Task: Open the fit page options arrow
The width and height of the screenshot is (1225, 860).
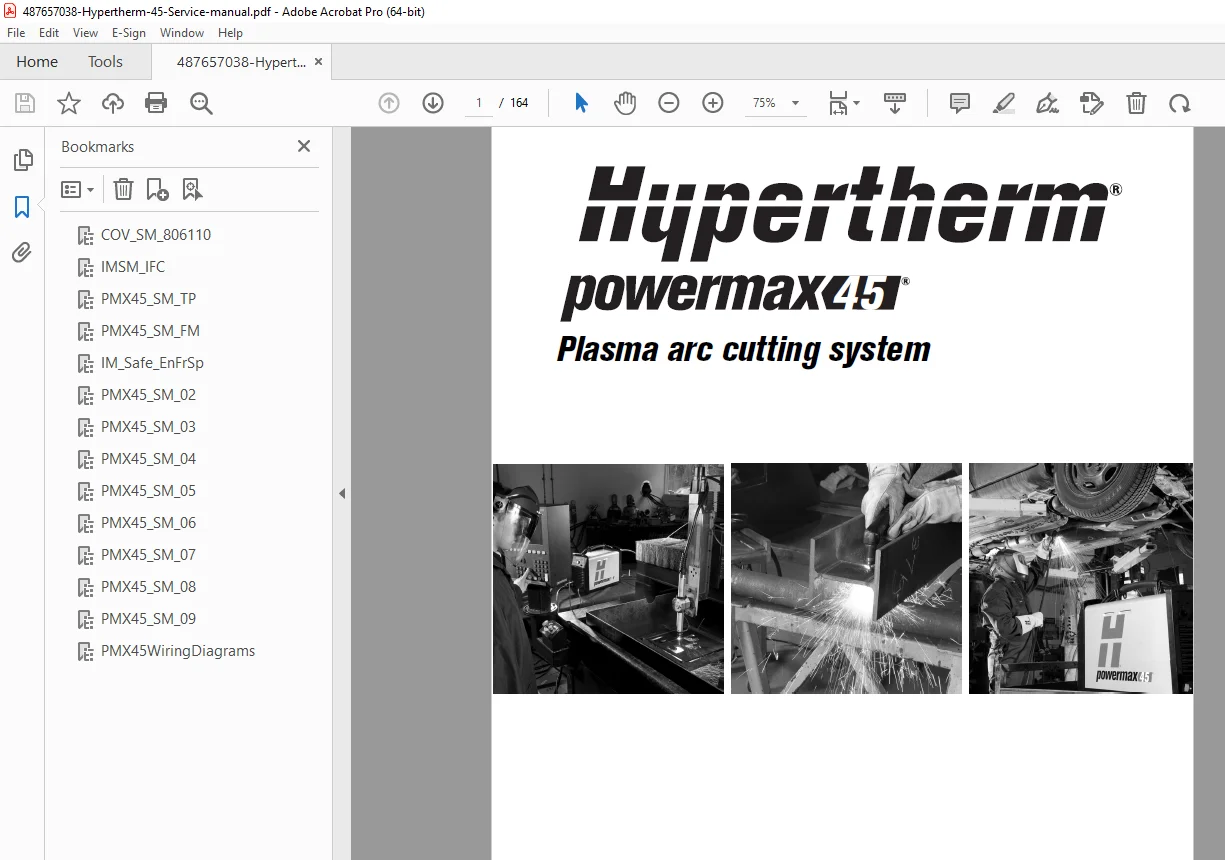Action: click(856, 103)
